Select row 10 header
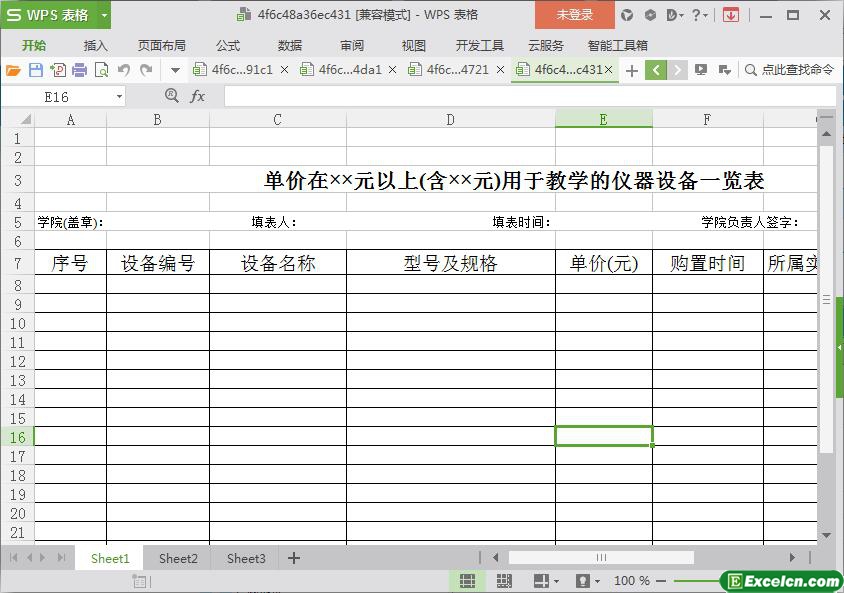The width and height of the screenshot is (844, 593). click(x=18, y=323)
